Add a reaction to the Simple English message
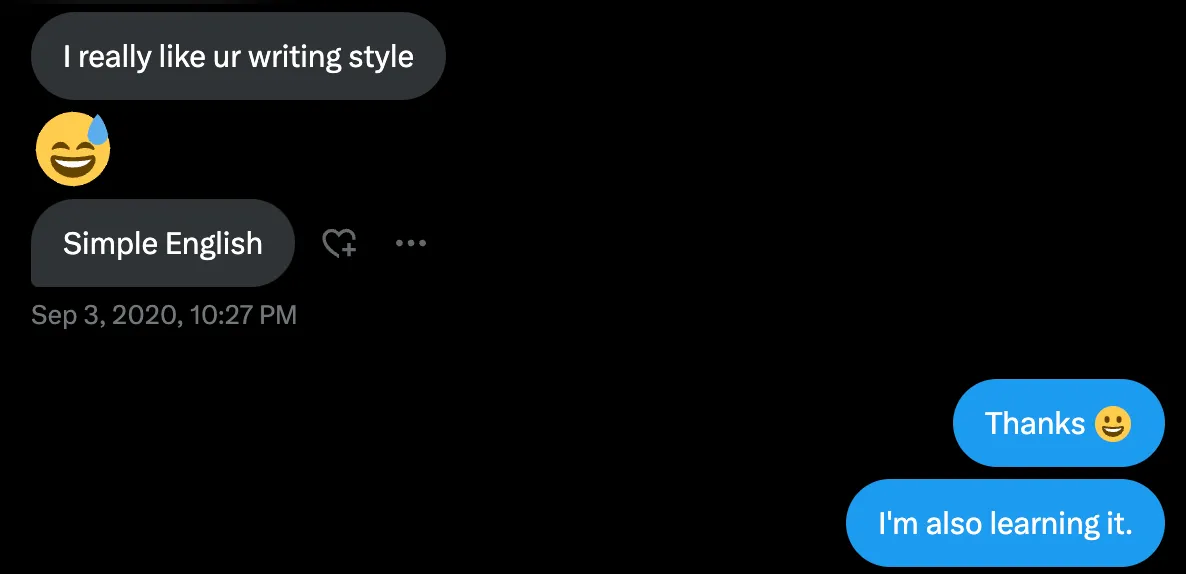Viewport: 1186px width, 574px height. (339, 243)
